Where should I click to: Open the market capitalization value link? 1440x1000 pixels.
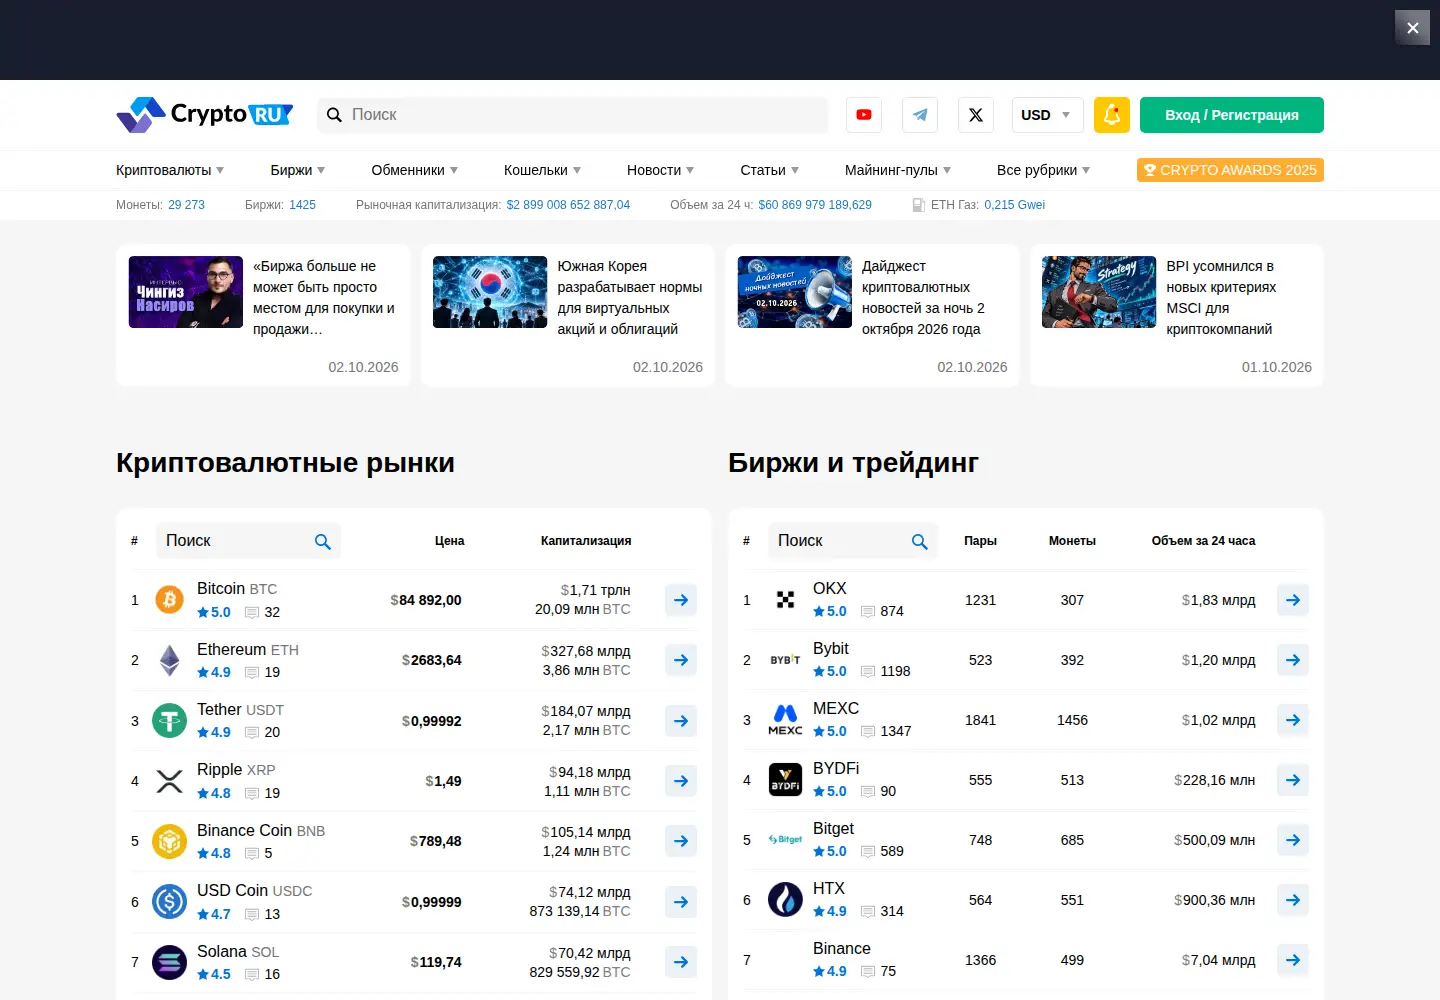click(568, 205)
